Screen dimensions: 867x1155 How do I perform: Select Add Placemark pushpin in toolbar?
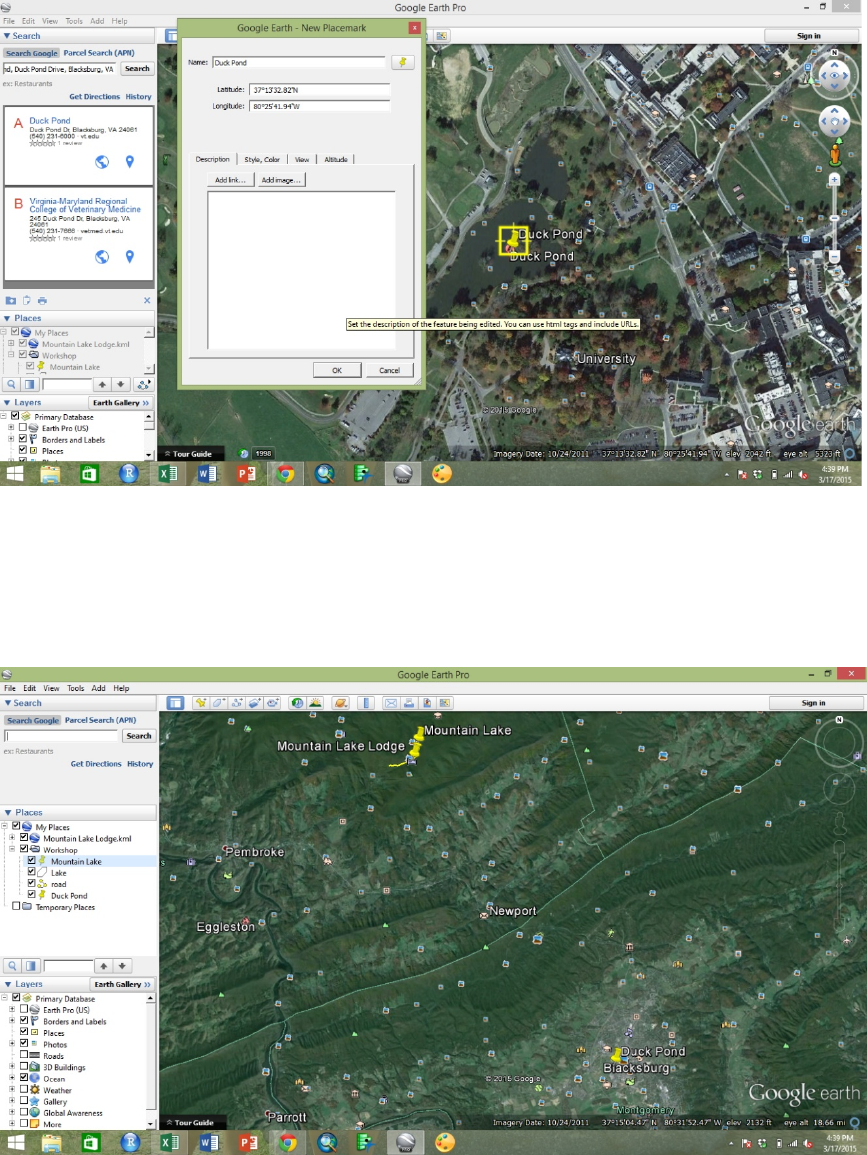pyautogui.click(x=200, y=703)
